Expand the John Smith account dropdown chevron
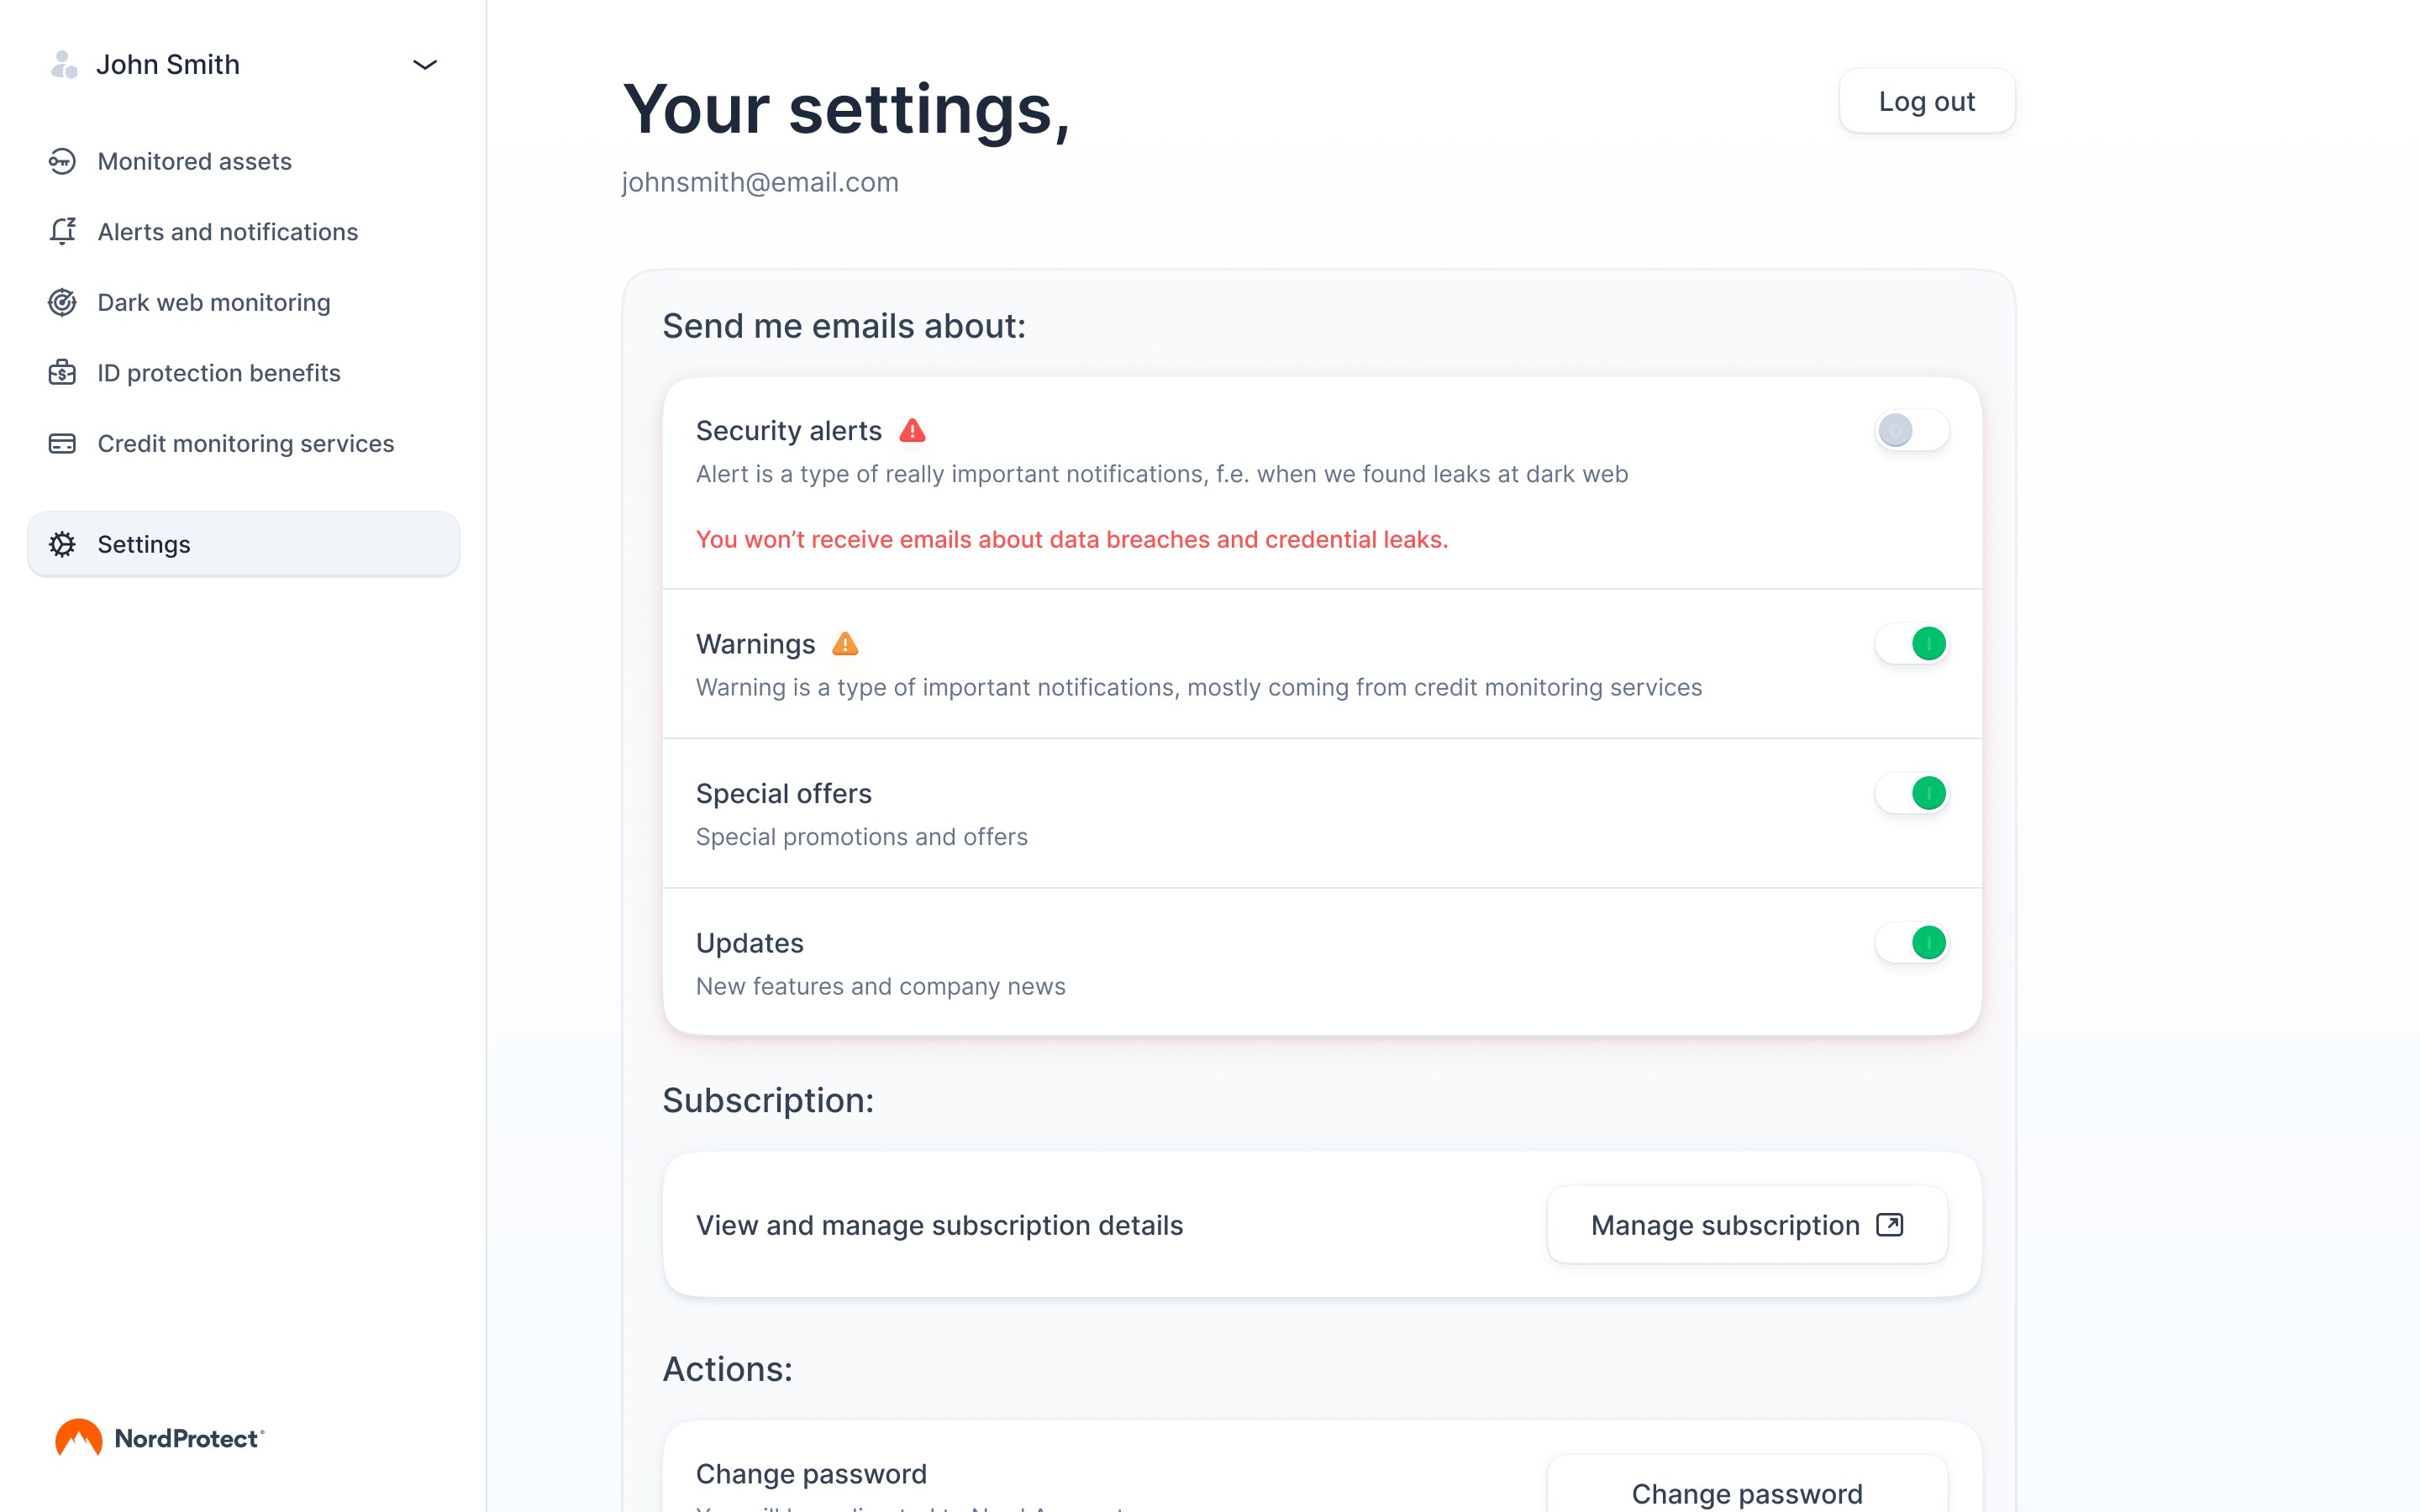Image resolution: width=2420 pixels, height=1512 pixels. [x=425, y=65]
